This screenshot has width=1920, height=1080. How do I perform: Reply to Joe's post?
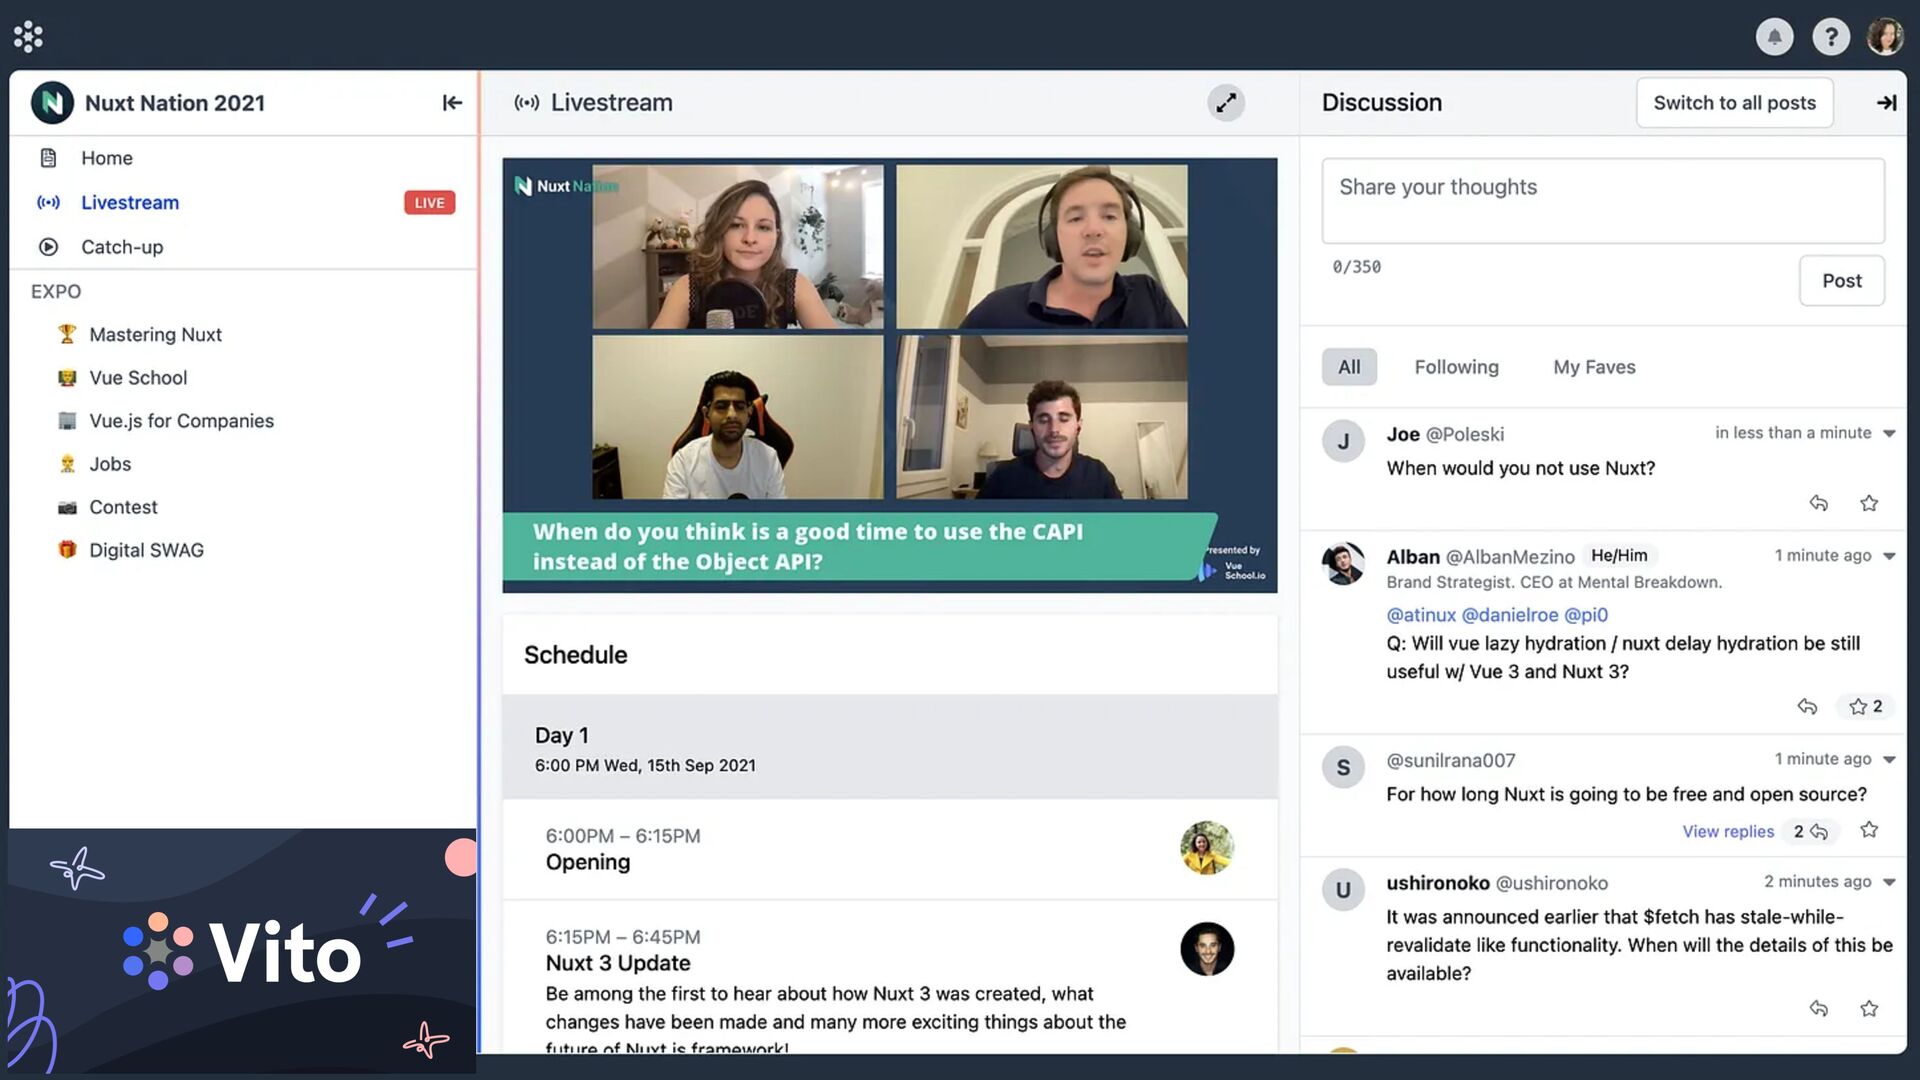click(1819, 503)
